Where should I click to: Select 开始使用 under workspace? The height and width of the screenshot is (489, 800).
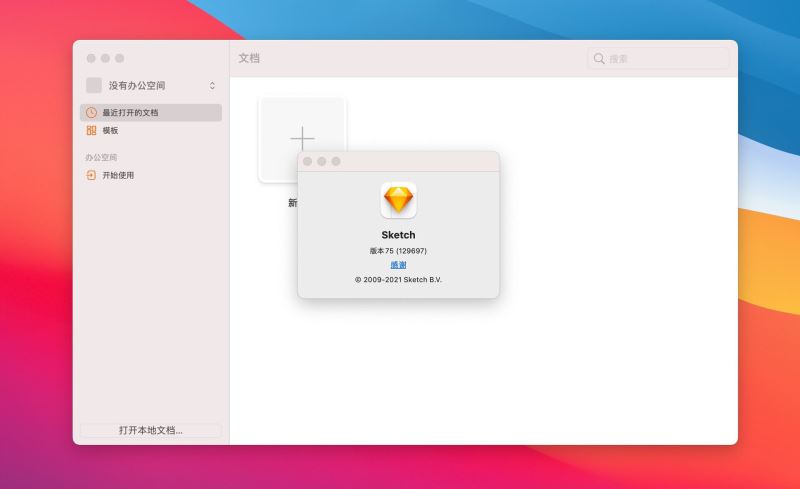(151, 175)
